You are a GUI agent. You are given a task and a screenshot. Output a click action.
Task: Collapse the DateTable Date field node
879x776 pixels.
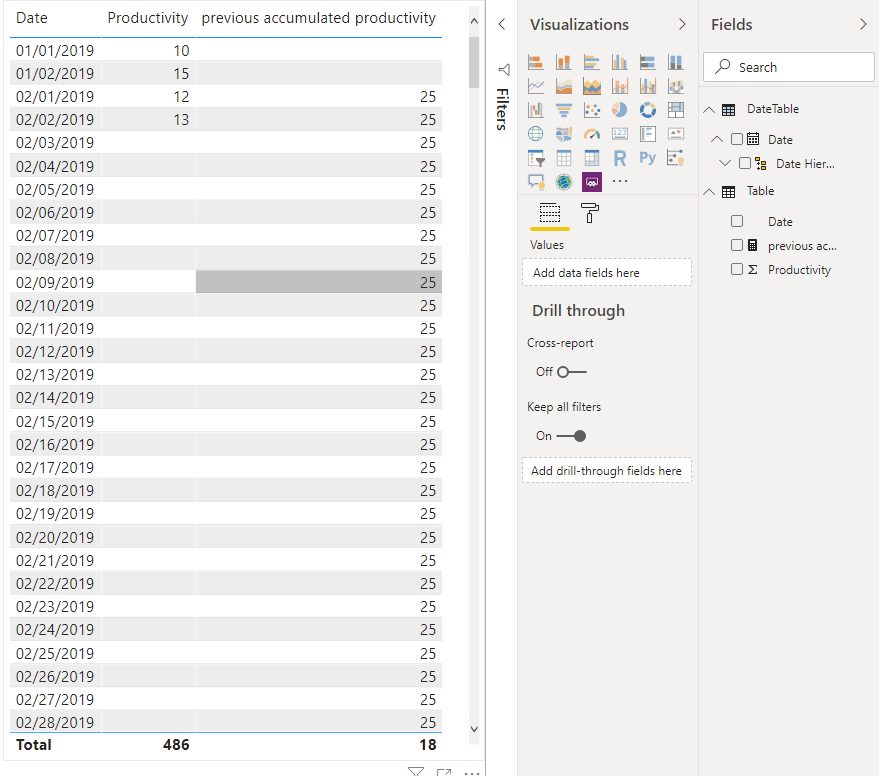pyautogui.click(x=717, y=139)
